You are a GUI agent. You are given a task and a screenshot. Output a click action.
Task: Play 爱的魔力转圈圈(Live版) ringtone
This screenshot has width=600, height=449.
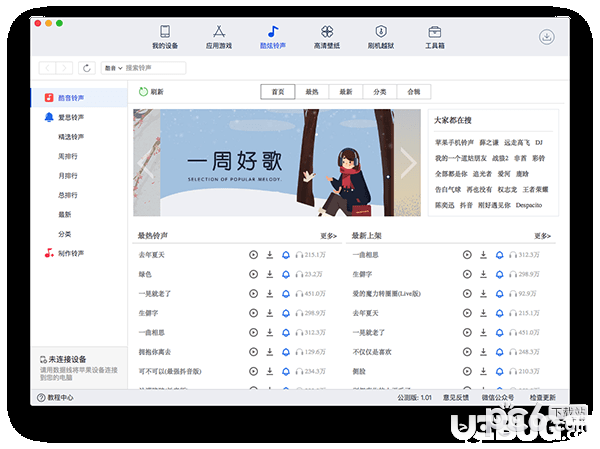tap(467, 294)
